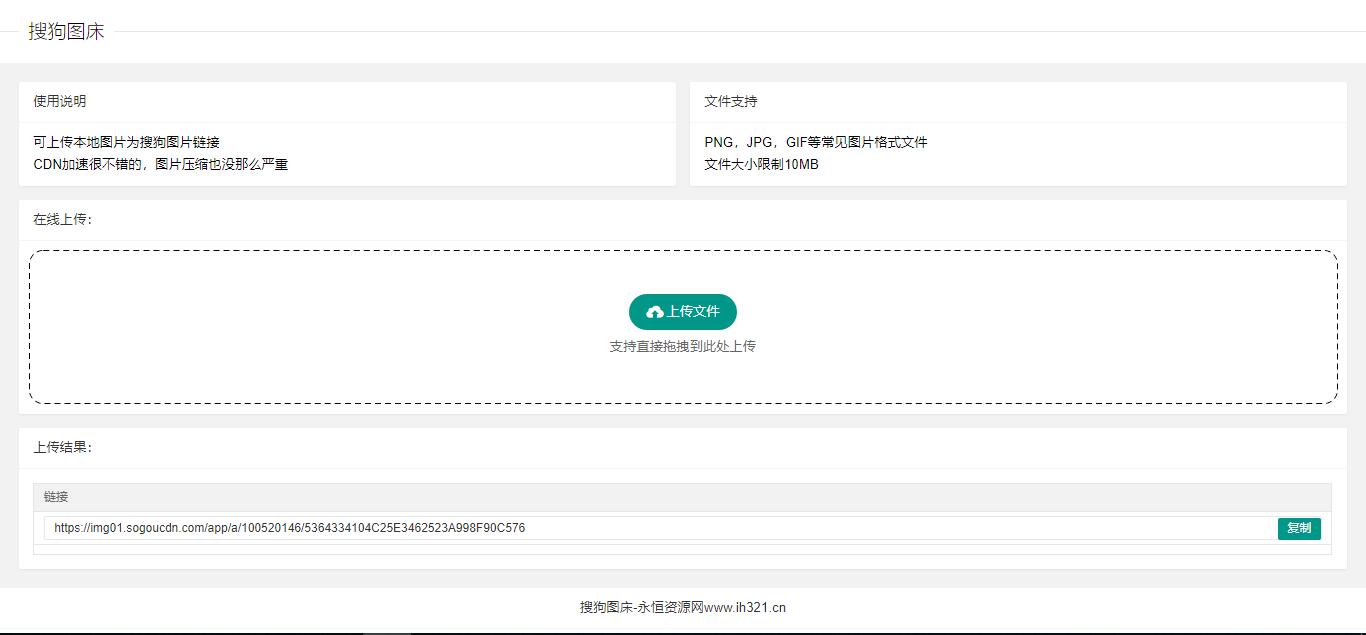Click the PNG，JPG，GIF format support line

pos(816,142)
